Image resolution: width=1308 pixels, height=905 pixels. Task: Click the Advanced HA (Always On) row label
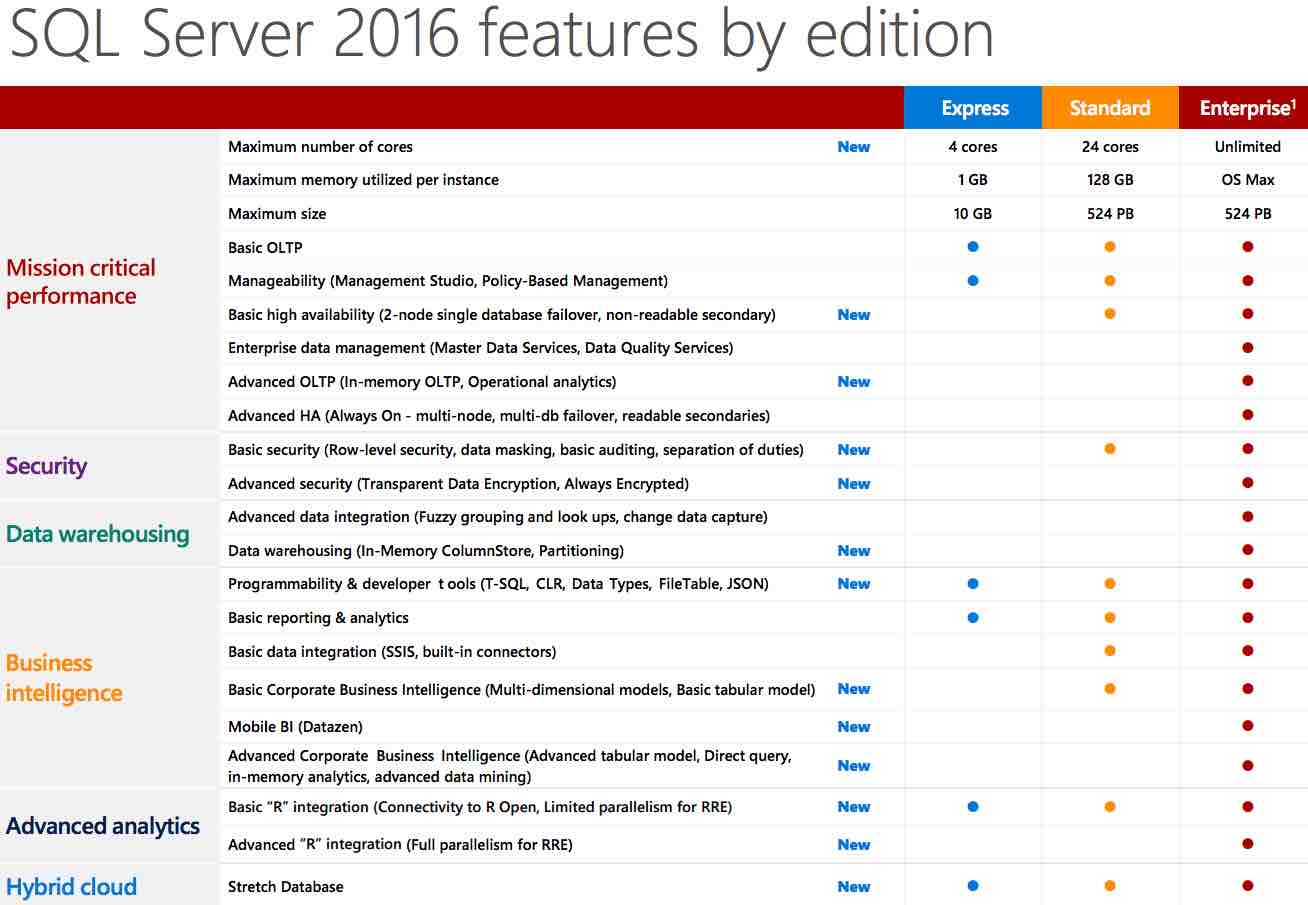point(499,415)
